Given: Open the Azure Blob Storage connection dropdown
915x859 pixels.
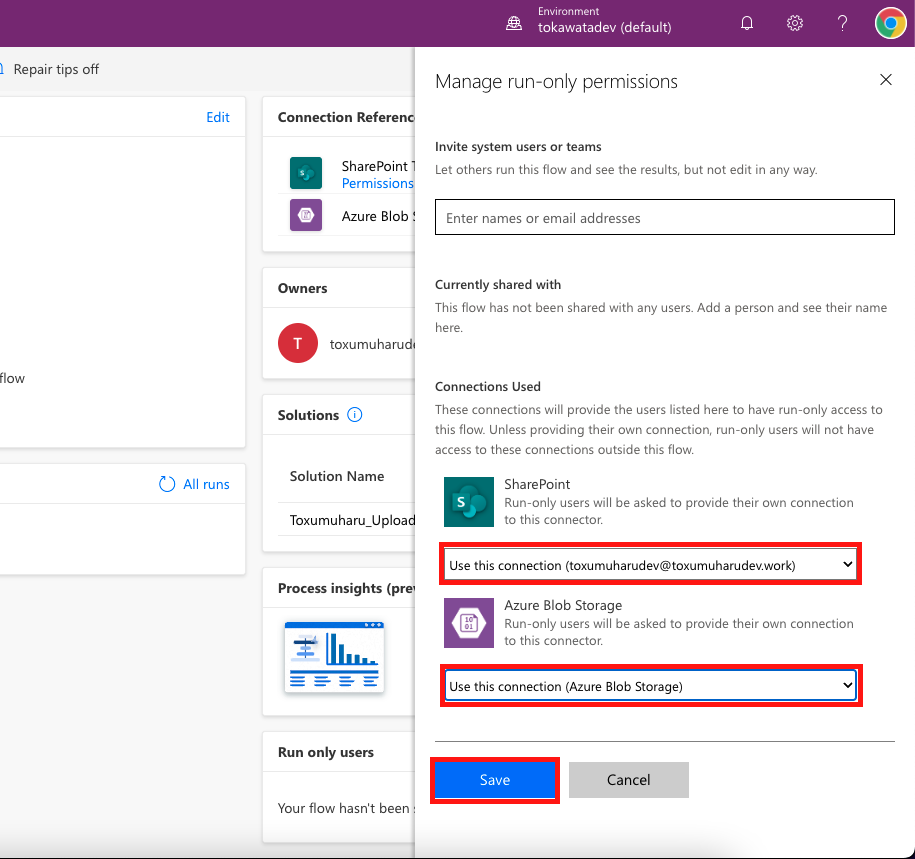Looking at the screenshot, I should coord(649,686).
